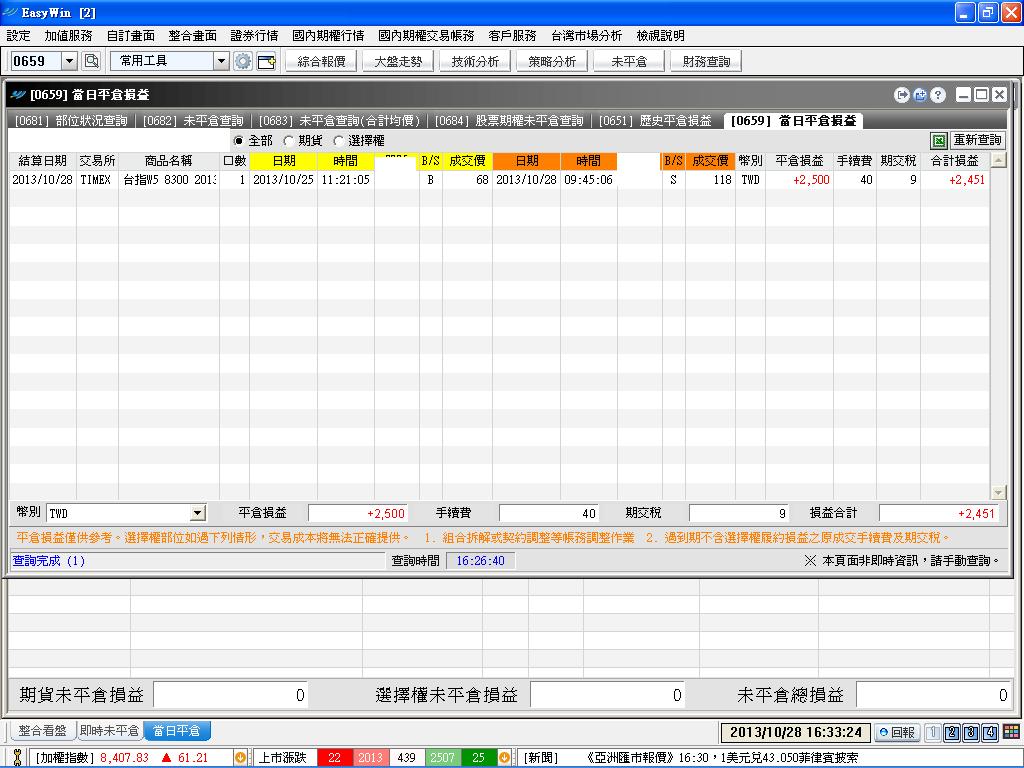Screen dimensions: 1024x768
Task: Click the 重新查詢 refresh button
Action: (x=978, y=140)
